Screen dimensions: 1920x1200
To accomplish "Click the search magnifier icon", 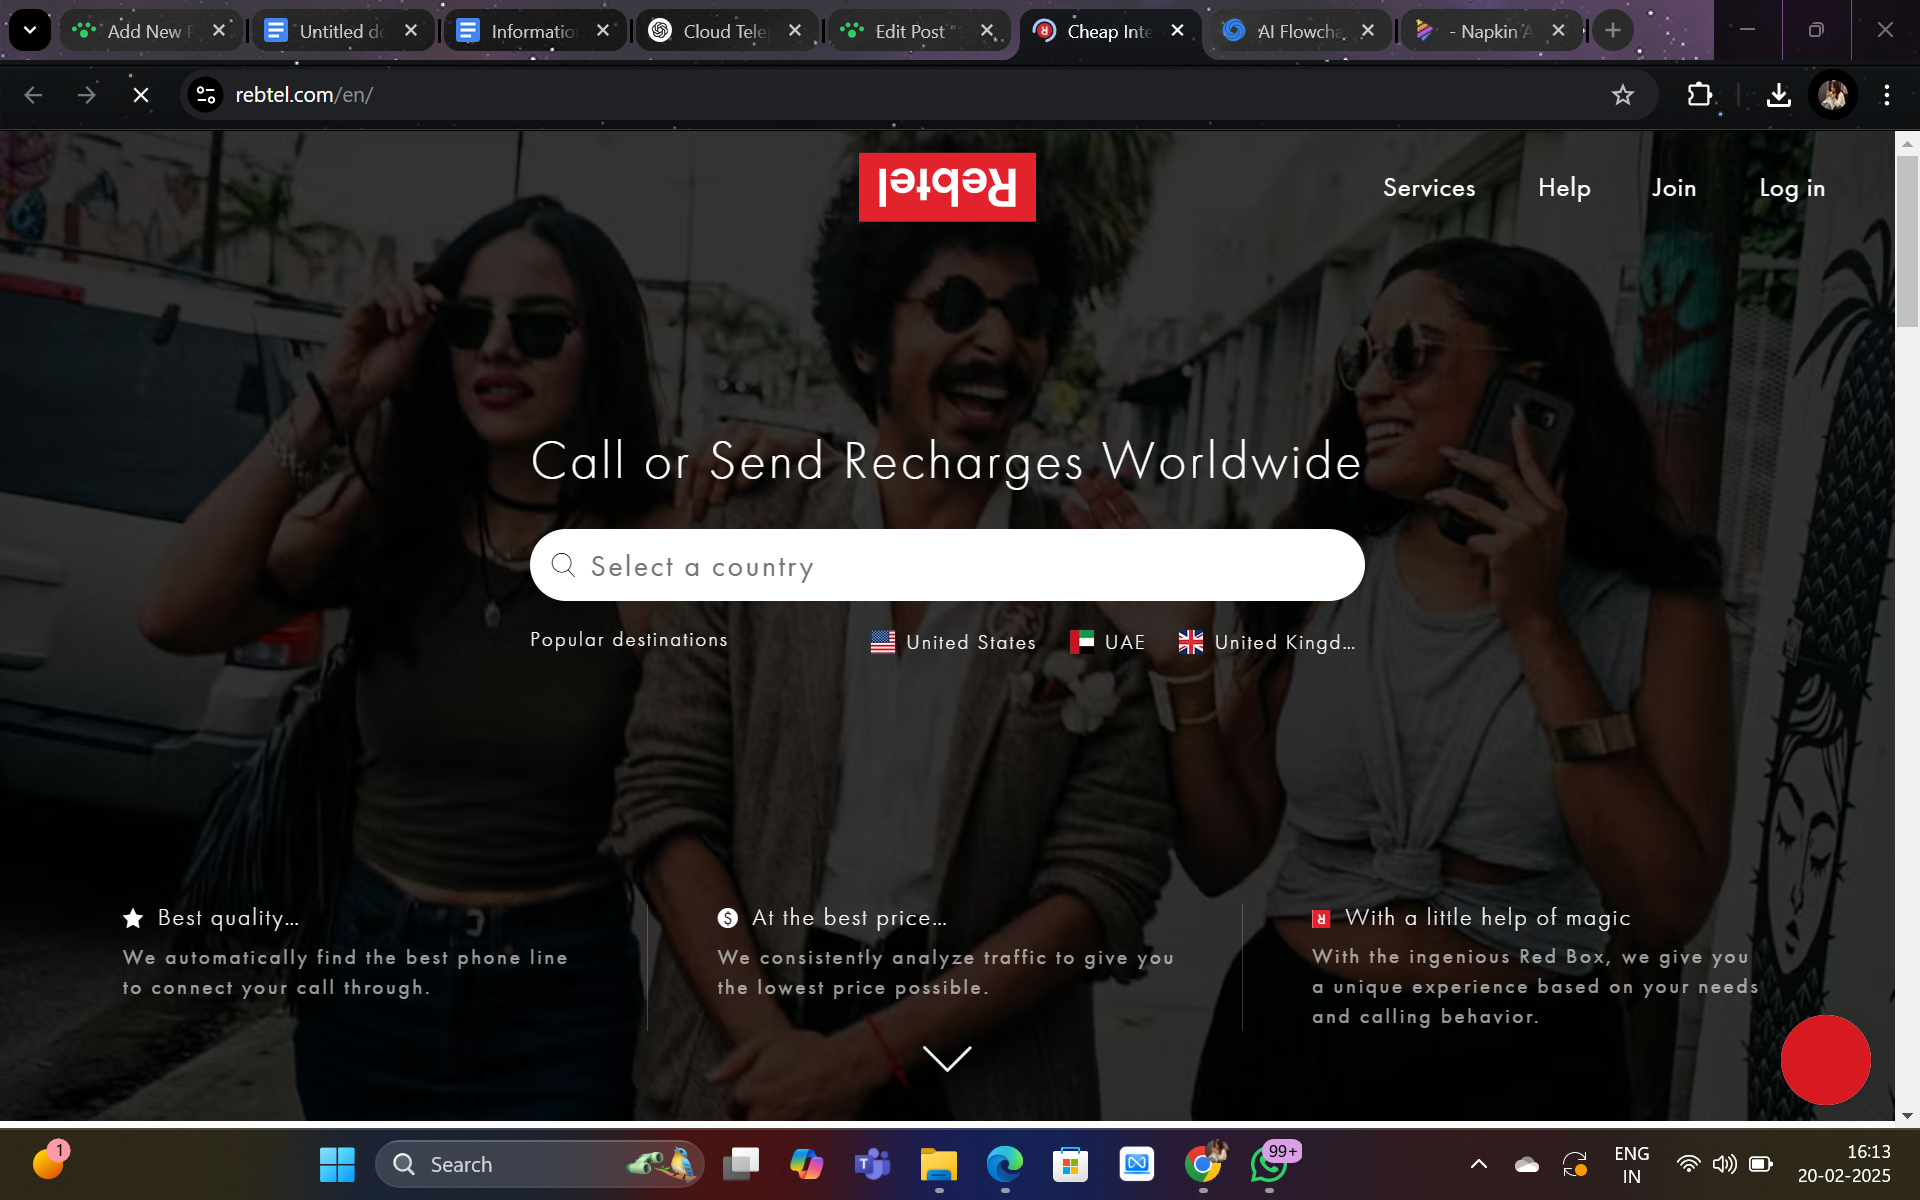I will (x=563, y=563).
